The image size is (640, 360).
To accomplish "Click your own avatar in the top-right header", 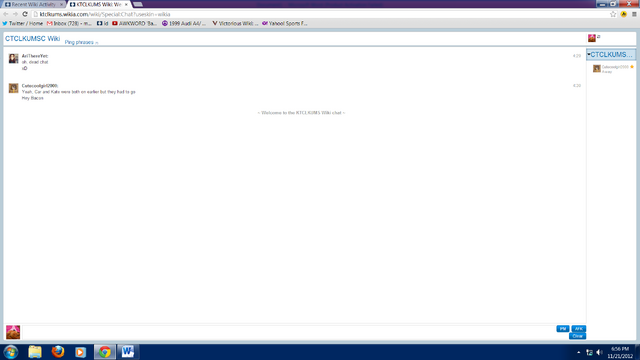I will [592, 38].
